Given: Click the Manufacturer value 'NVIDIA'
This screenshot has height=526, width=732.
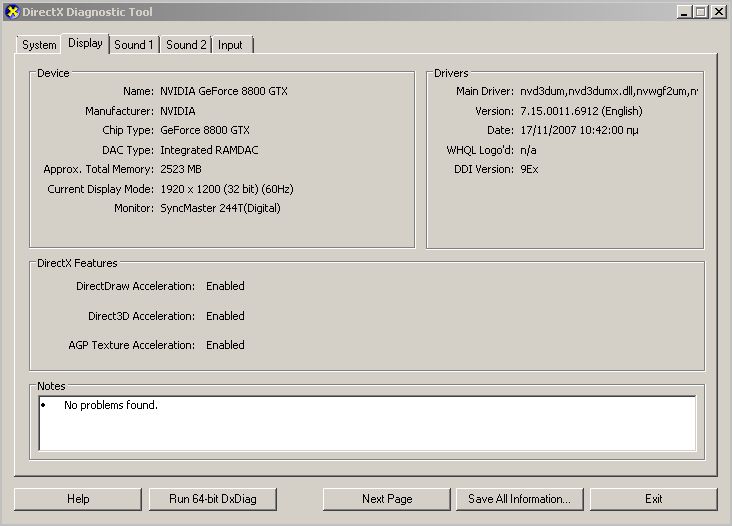Looking at the screenshot, I should pyautogui.click(x=178, y=111).
